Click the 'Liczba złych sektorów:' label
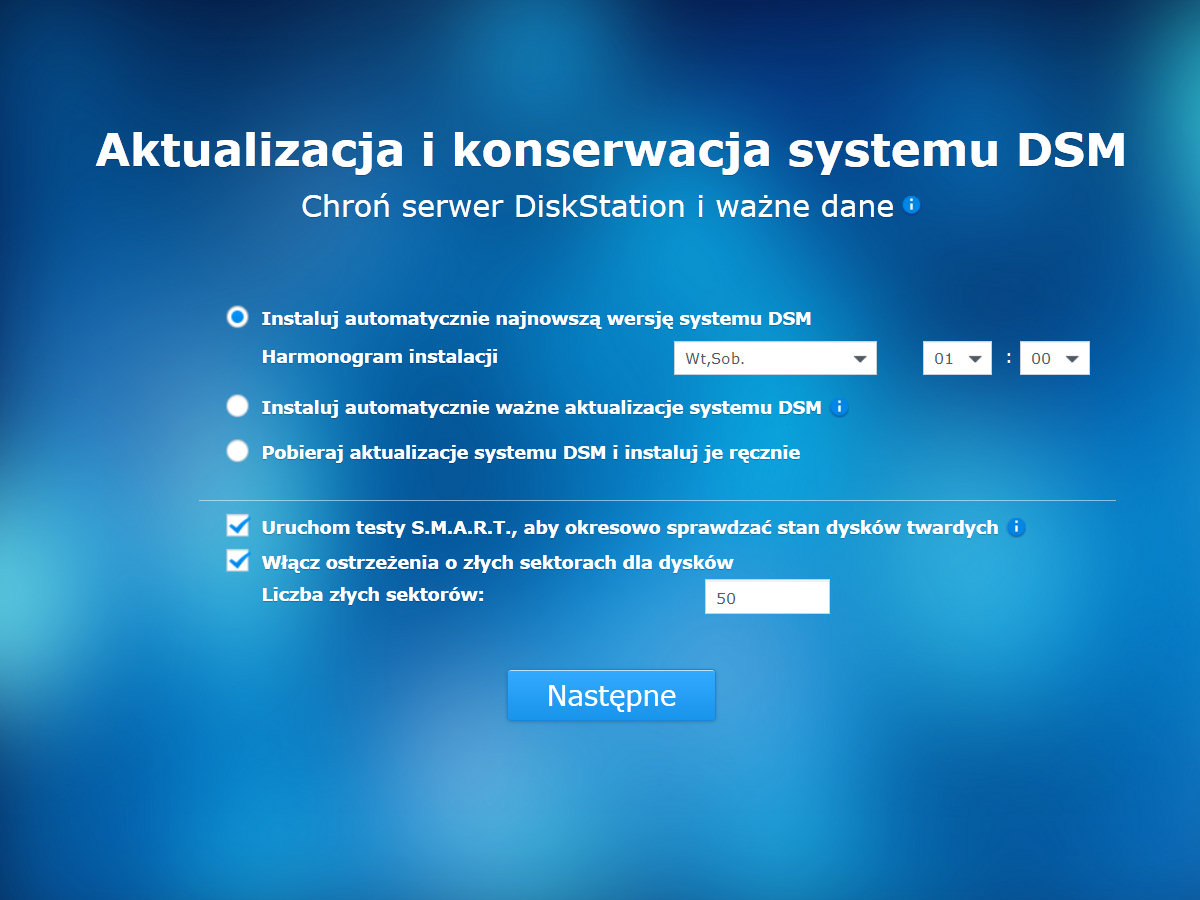This screenshot has height=900, width=1200. (x=373, y=595)
